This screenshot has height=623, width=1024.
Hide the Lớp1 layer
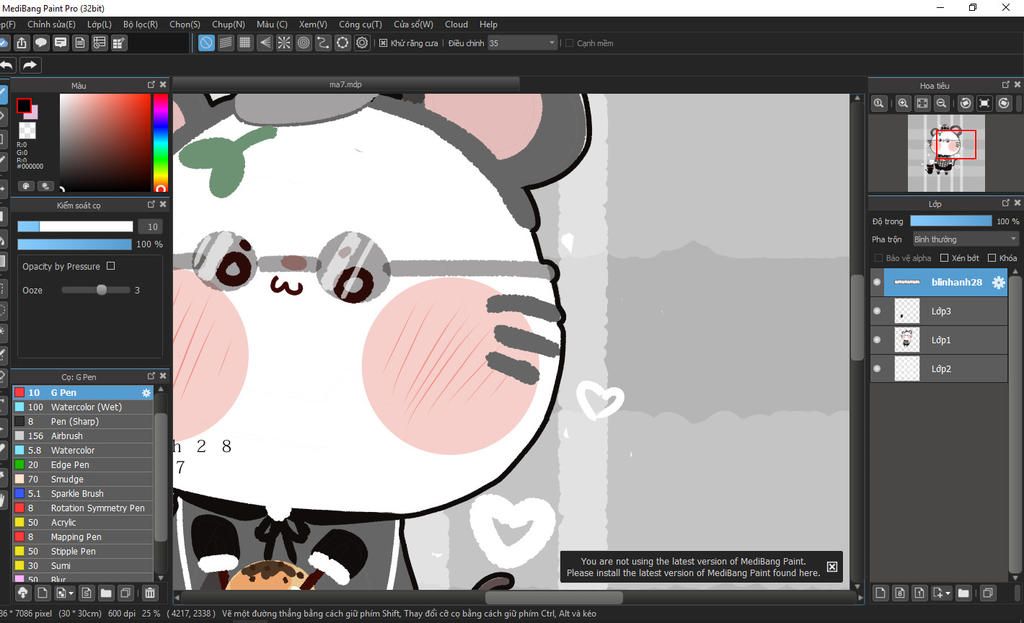[x=877, y=340]
